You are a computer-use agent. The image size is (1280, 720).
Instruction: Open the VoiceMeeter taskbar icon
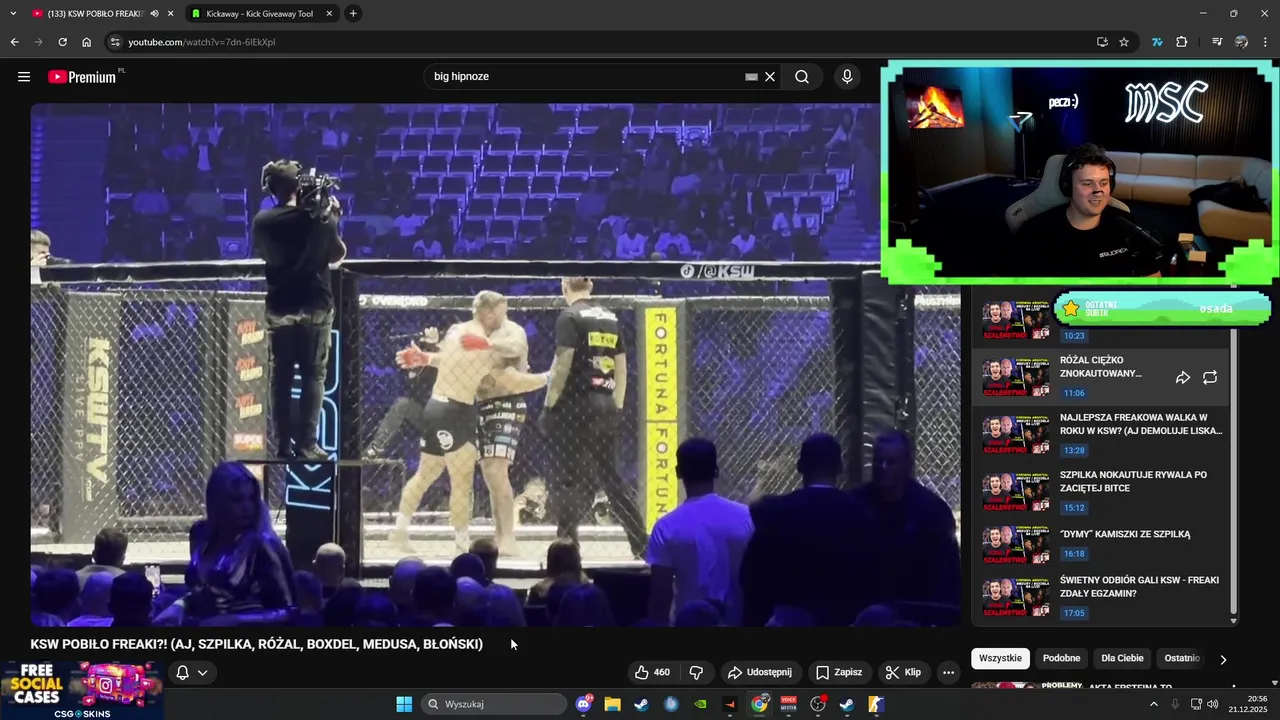point(789,704)
